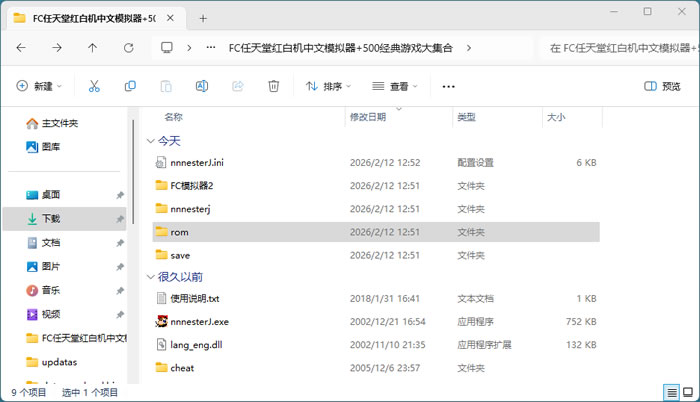Image resolution: width=700 pixels, height=402 pixels.
Task: Collapse the 很久以前 group
Action: tap(151, 277)
